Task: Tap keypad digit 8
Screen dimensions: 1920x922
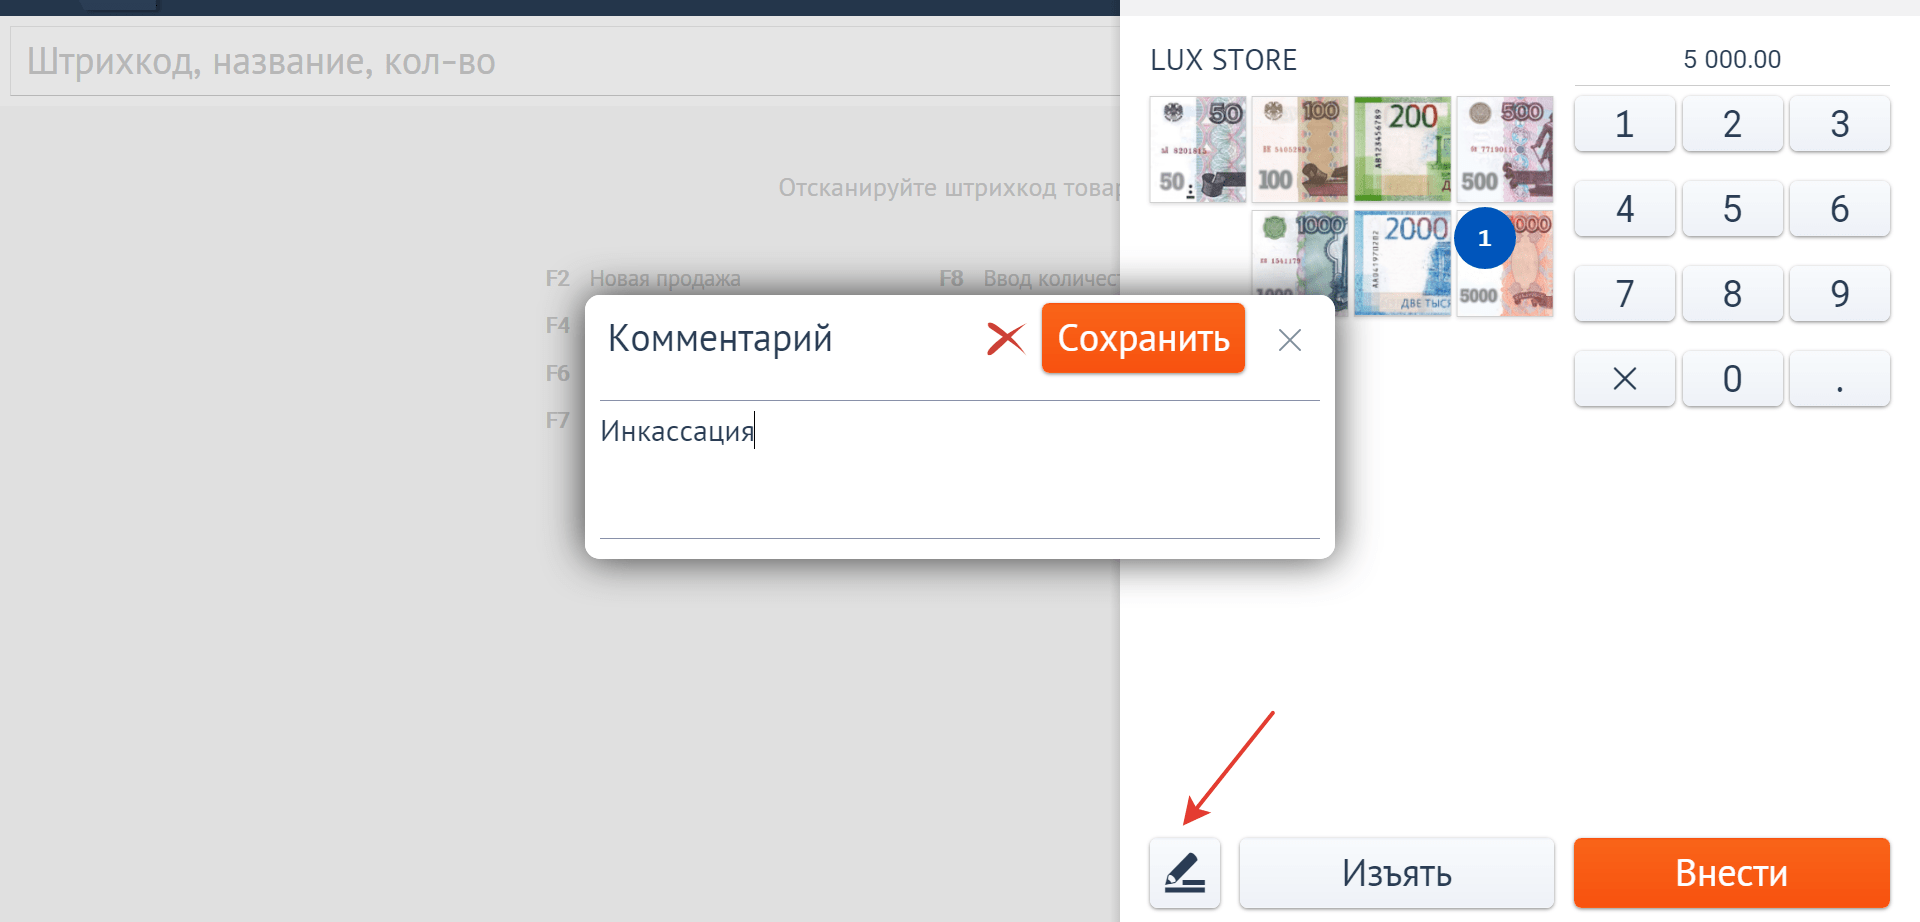Action: [1732, 294]
